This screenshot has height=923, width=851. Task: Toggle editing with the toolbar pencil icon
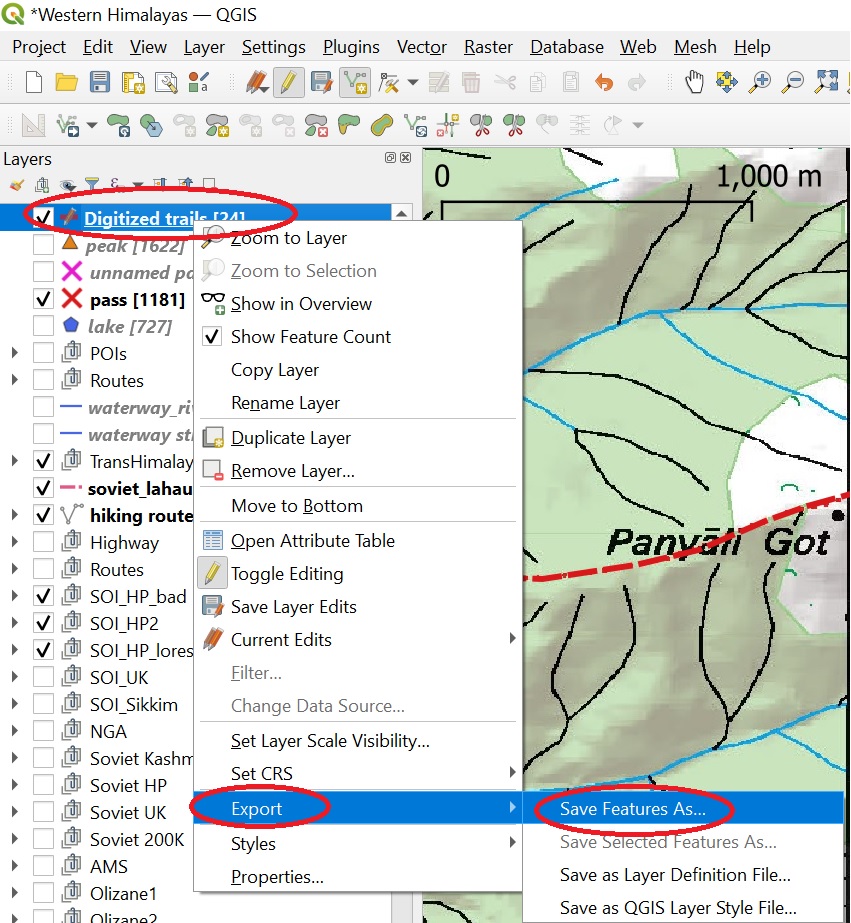288,82
